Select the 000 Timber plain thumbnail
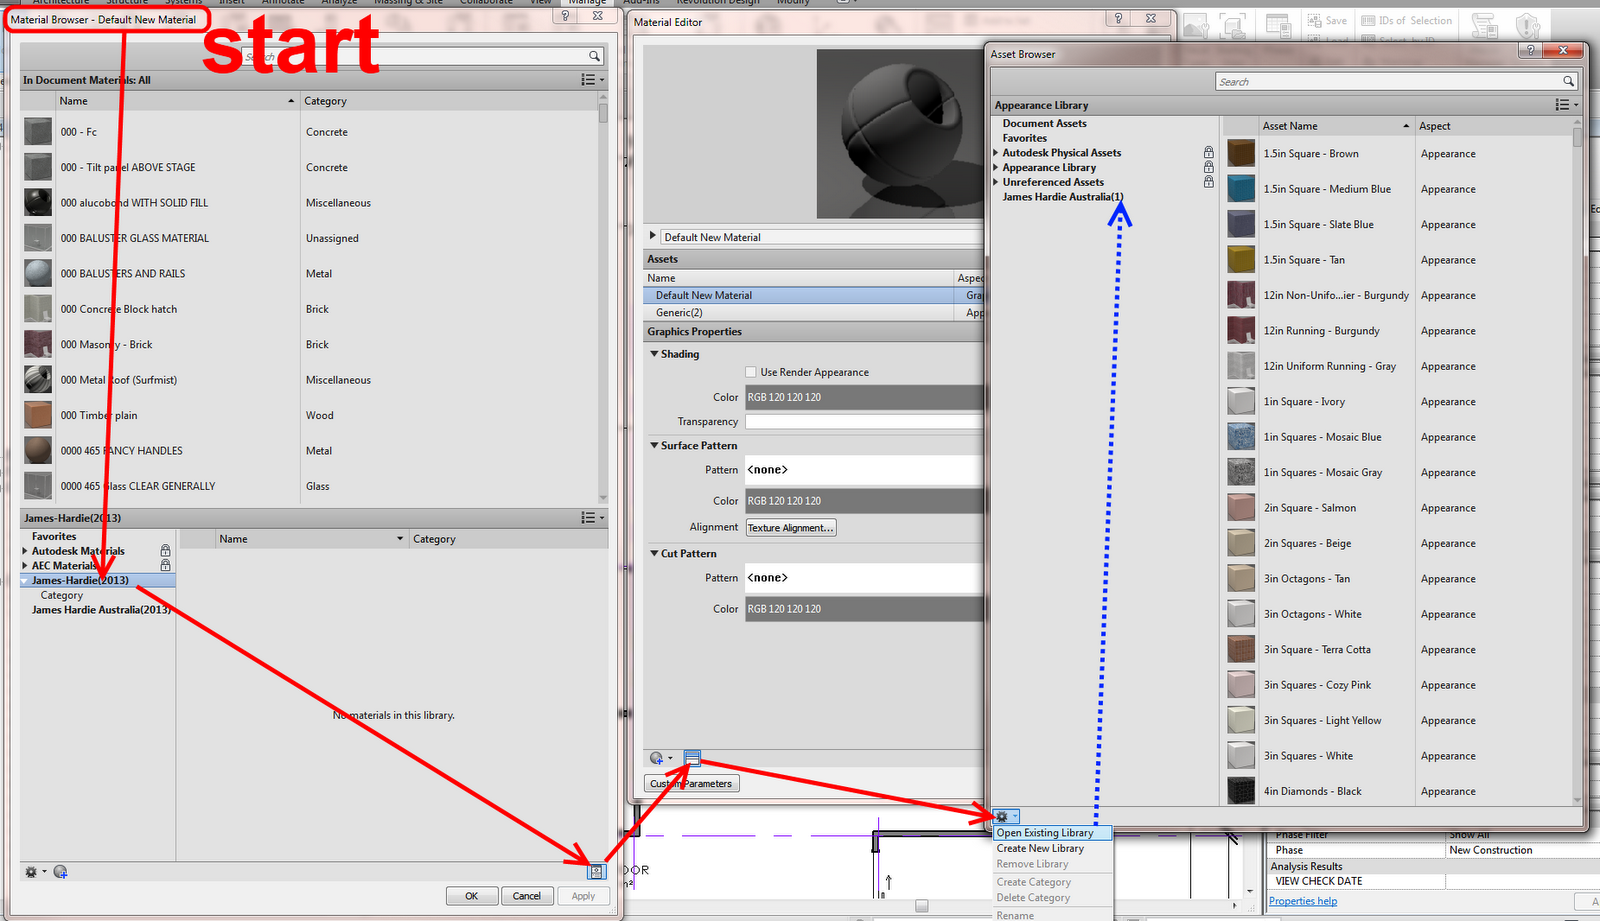 coord(38,415)
